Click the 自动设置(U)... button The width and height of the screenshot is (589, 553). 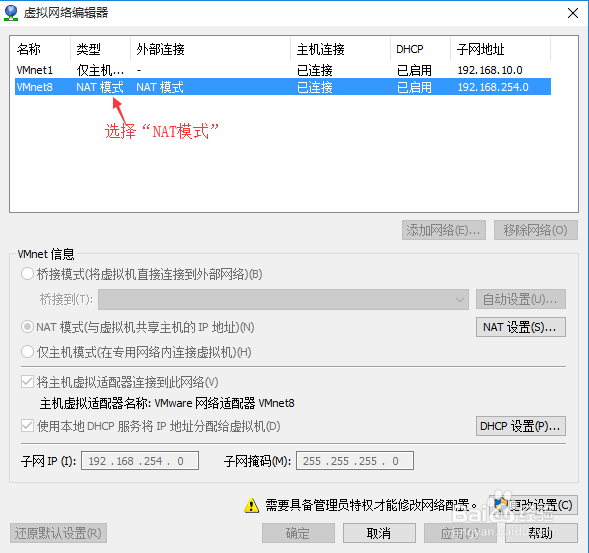[521, 299]
